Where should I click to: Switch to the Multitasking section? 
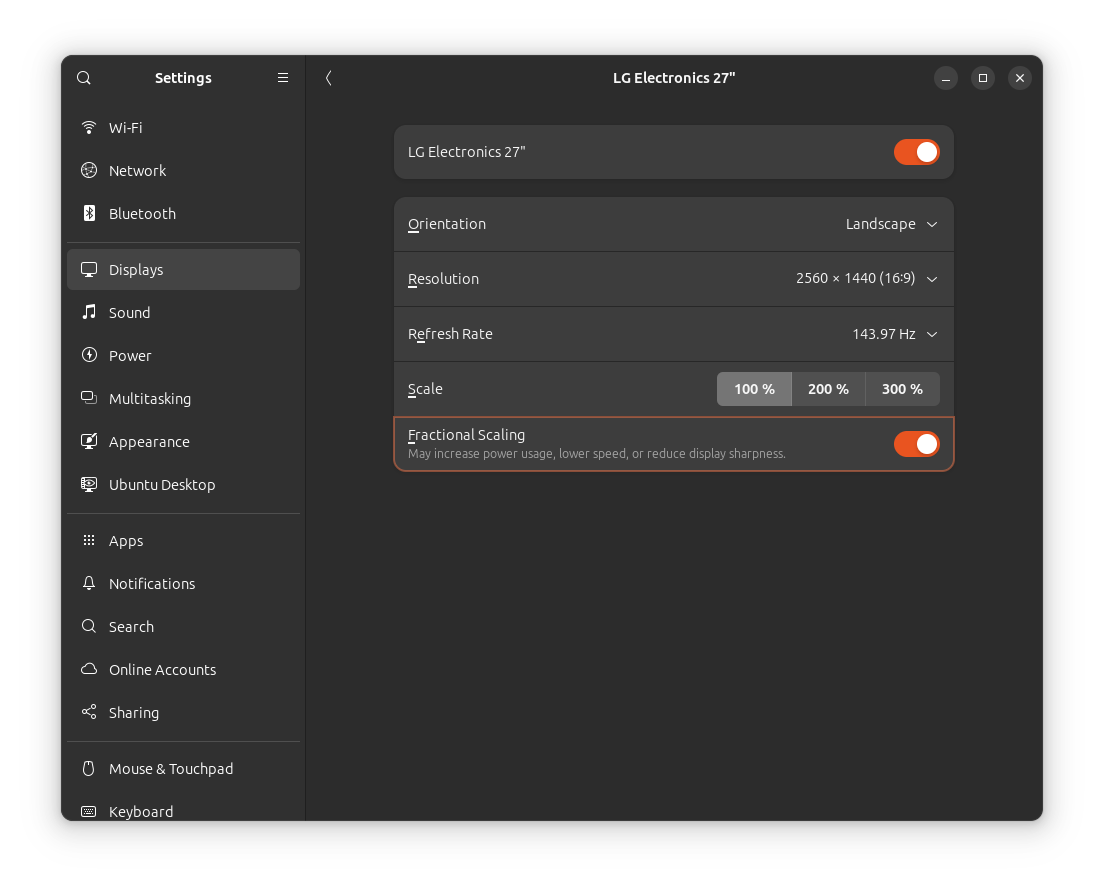click(150, 398)
